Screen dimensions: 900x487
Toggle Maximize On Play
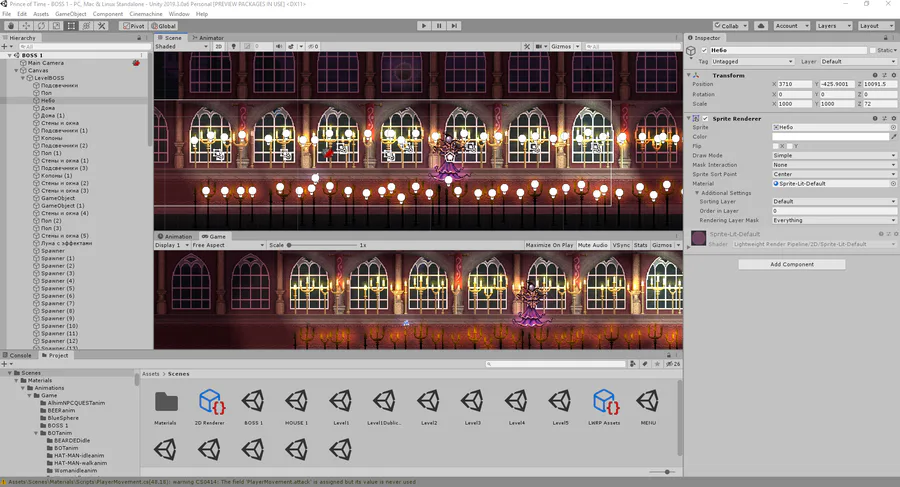click(x=549, y=245)
